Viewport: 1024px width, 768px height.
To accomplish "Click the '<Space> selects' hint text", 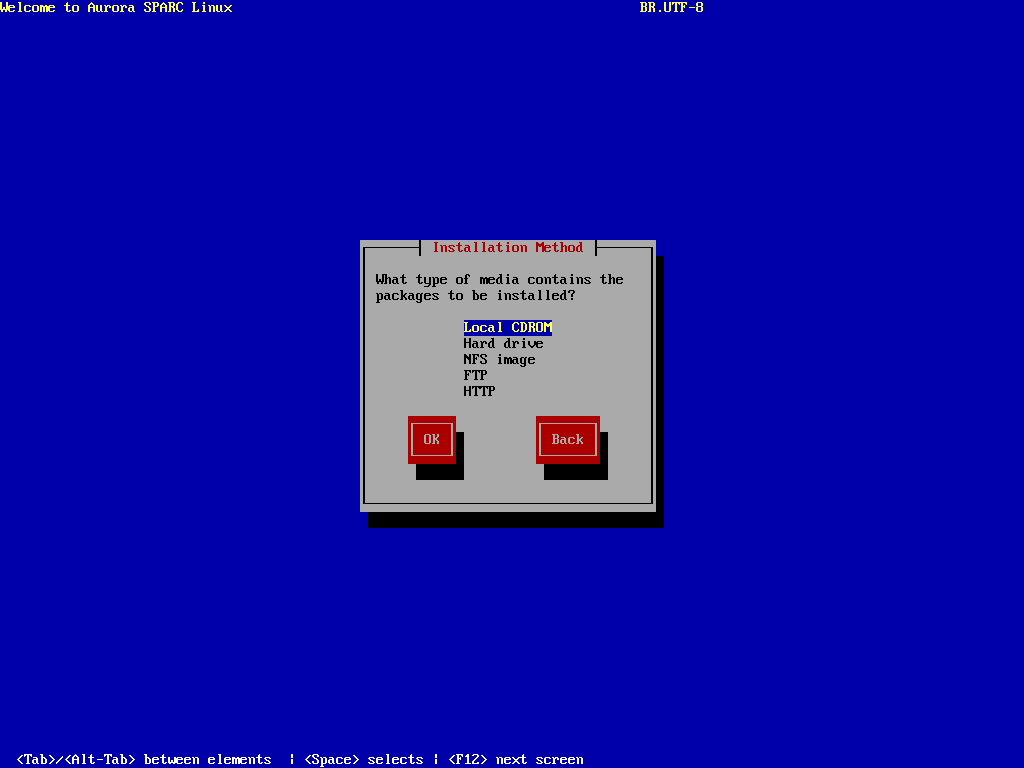I will 364,760.
